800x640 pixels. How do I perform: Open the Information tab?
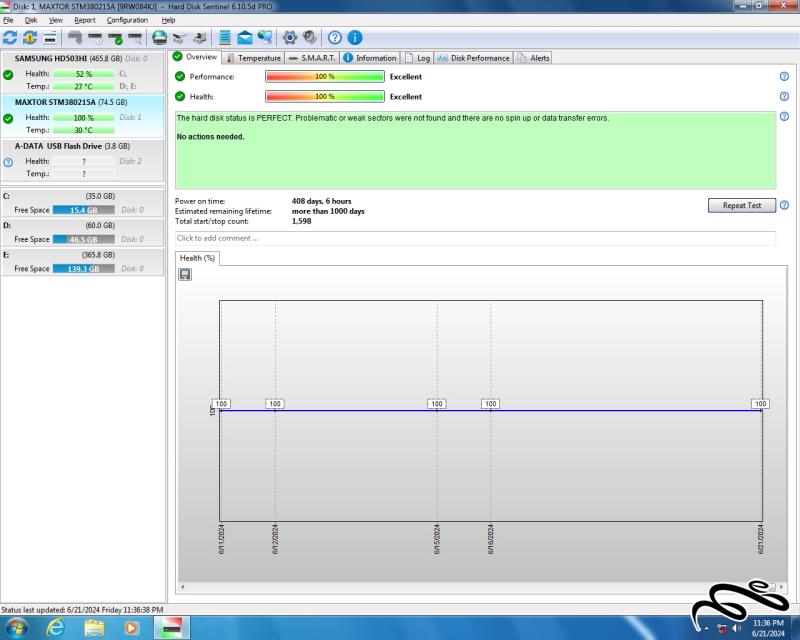(370, 58)
